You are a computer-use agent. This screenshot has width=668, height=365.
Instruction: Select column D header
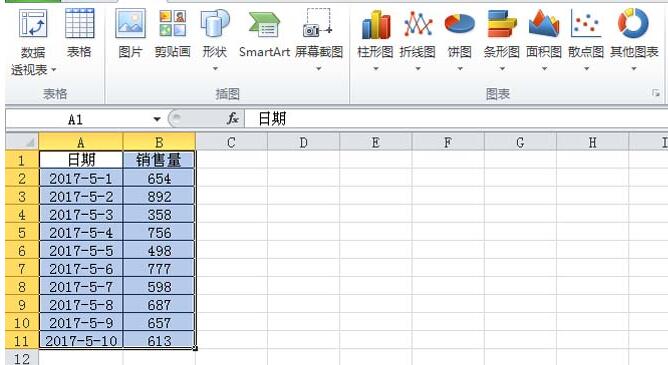coord(303,142)
